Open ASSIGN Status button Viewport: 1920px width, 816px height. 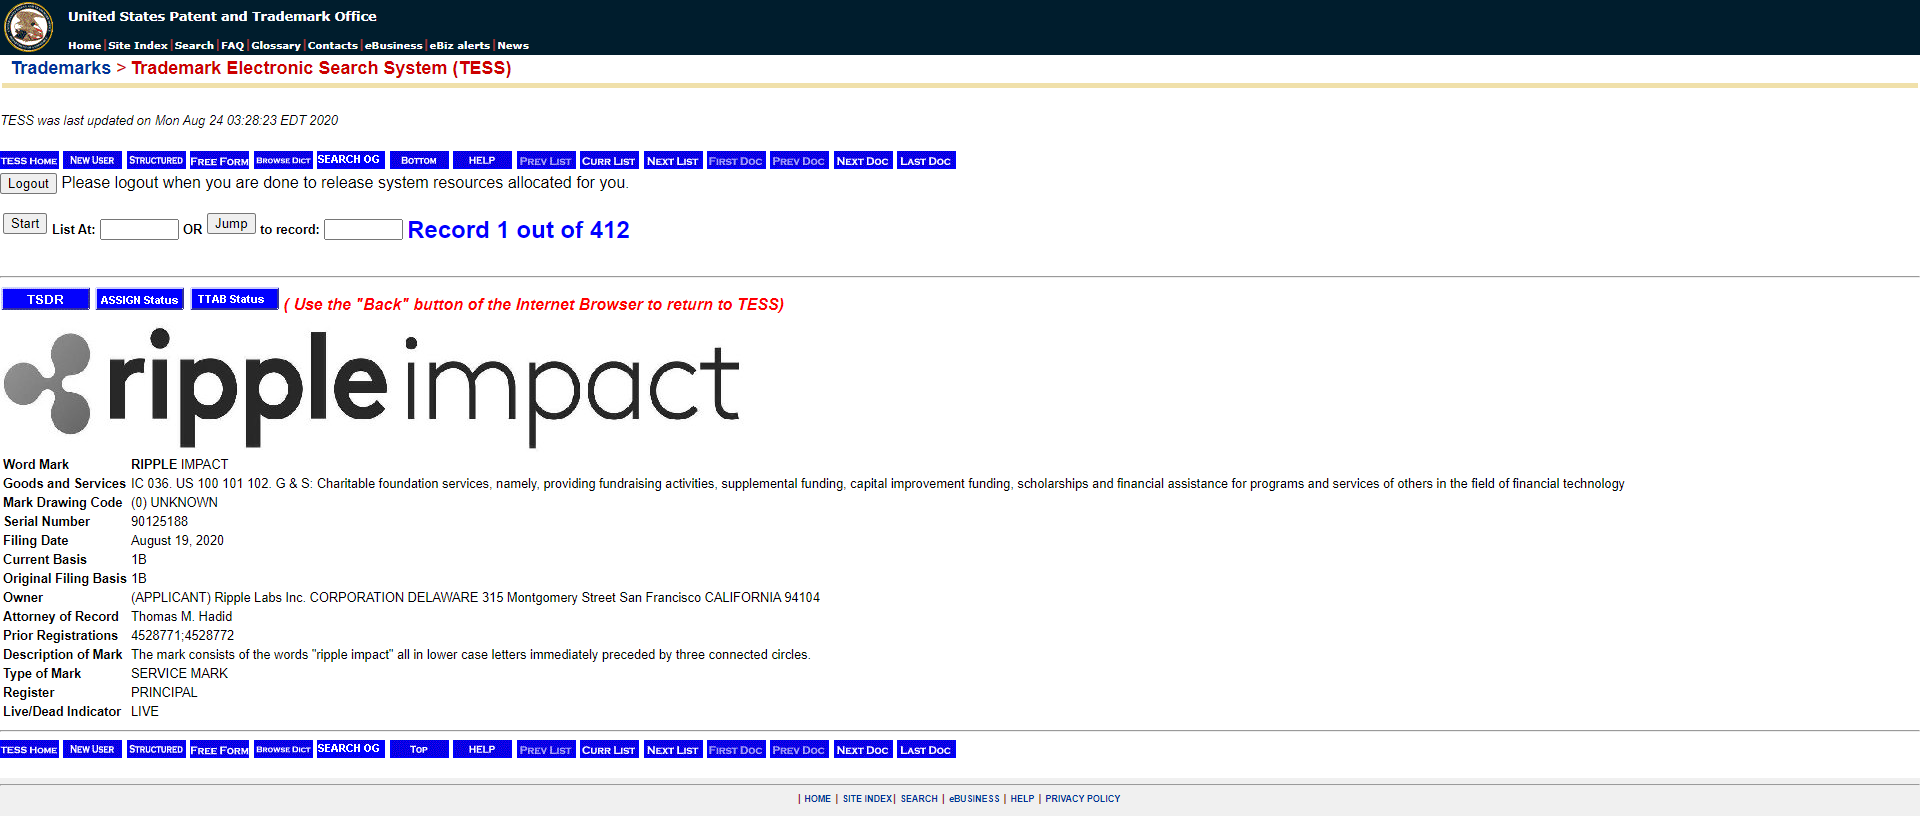pyautogui.click(x=139, y=299)
